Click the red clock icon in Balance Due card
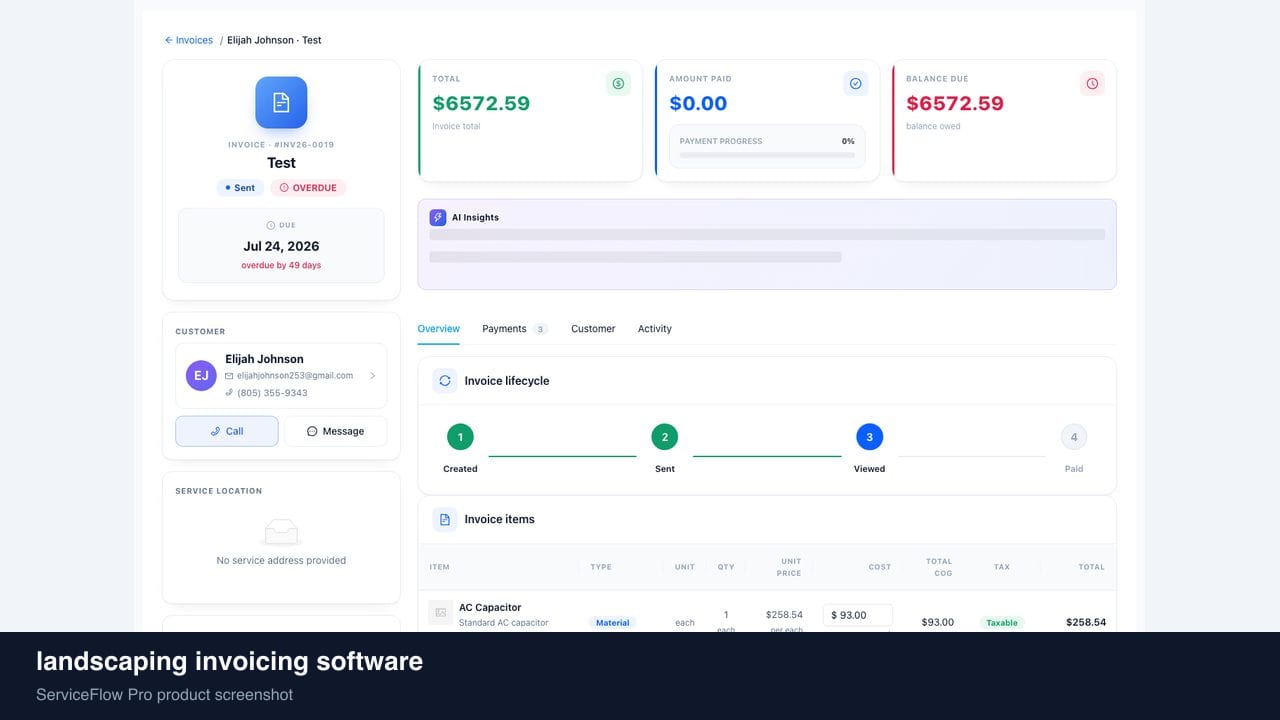The image size is (1280, 720). pos(1092,84)
